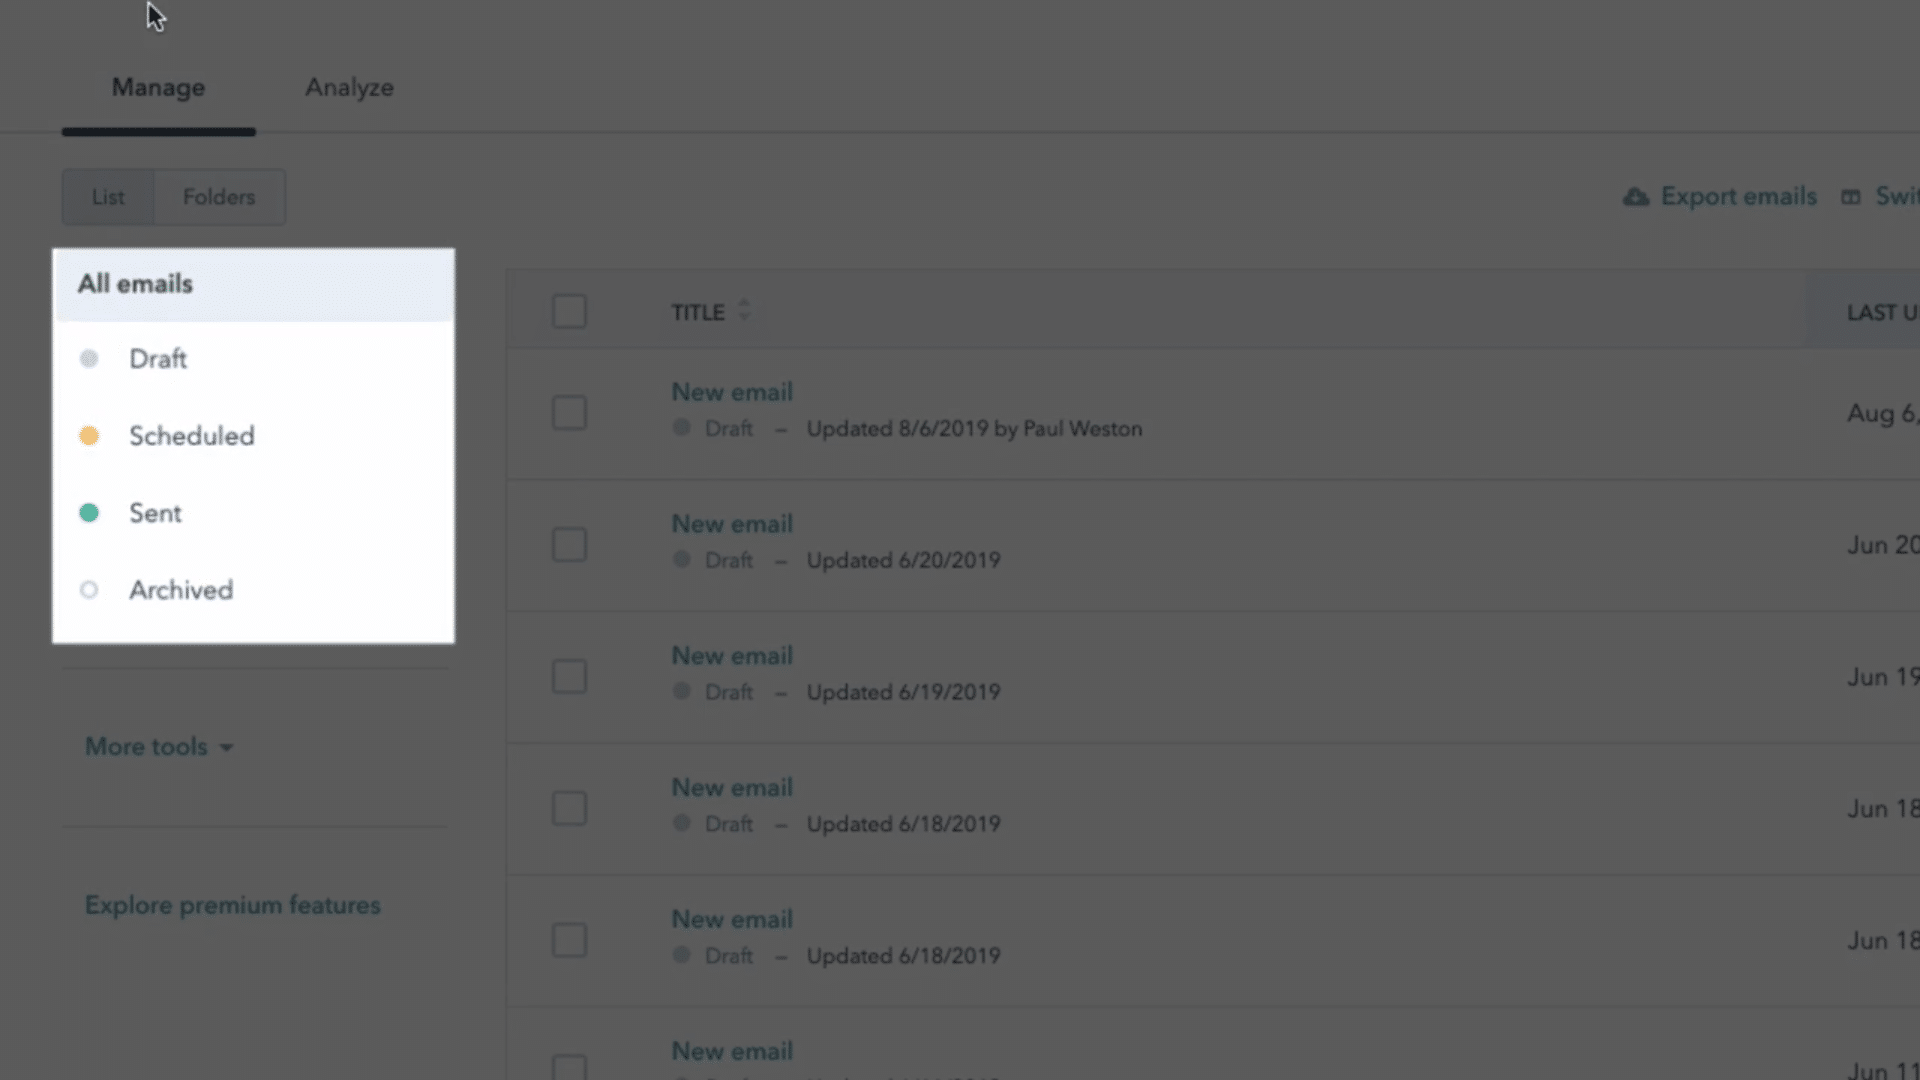Click the Manage tab icon
The height and width of the screenshot is (1080, 1920).
coord(158,87)
